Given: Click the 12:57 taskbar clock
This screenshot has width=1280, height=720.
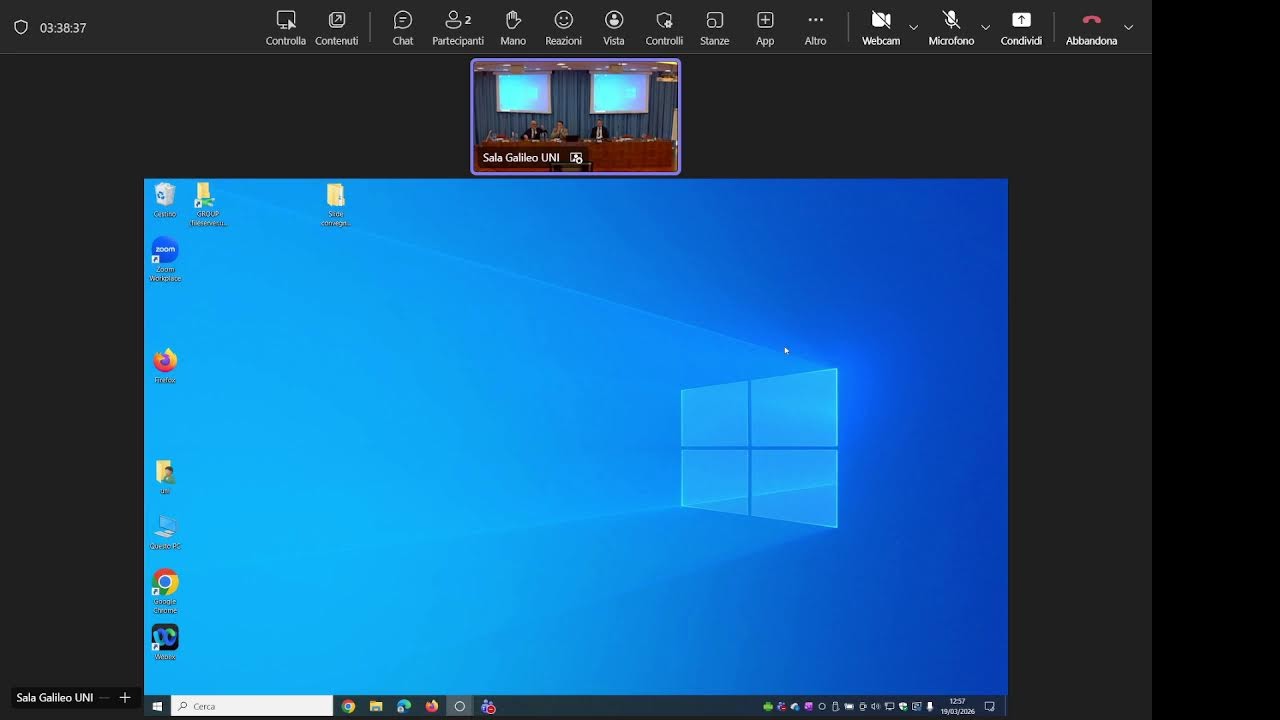Looking at the screenshot, I should coord(957,706).
